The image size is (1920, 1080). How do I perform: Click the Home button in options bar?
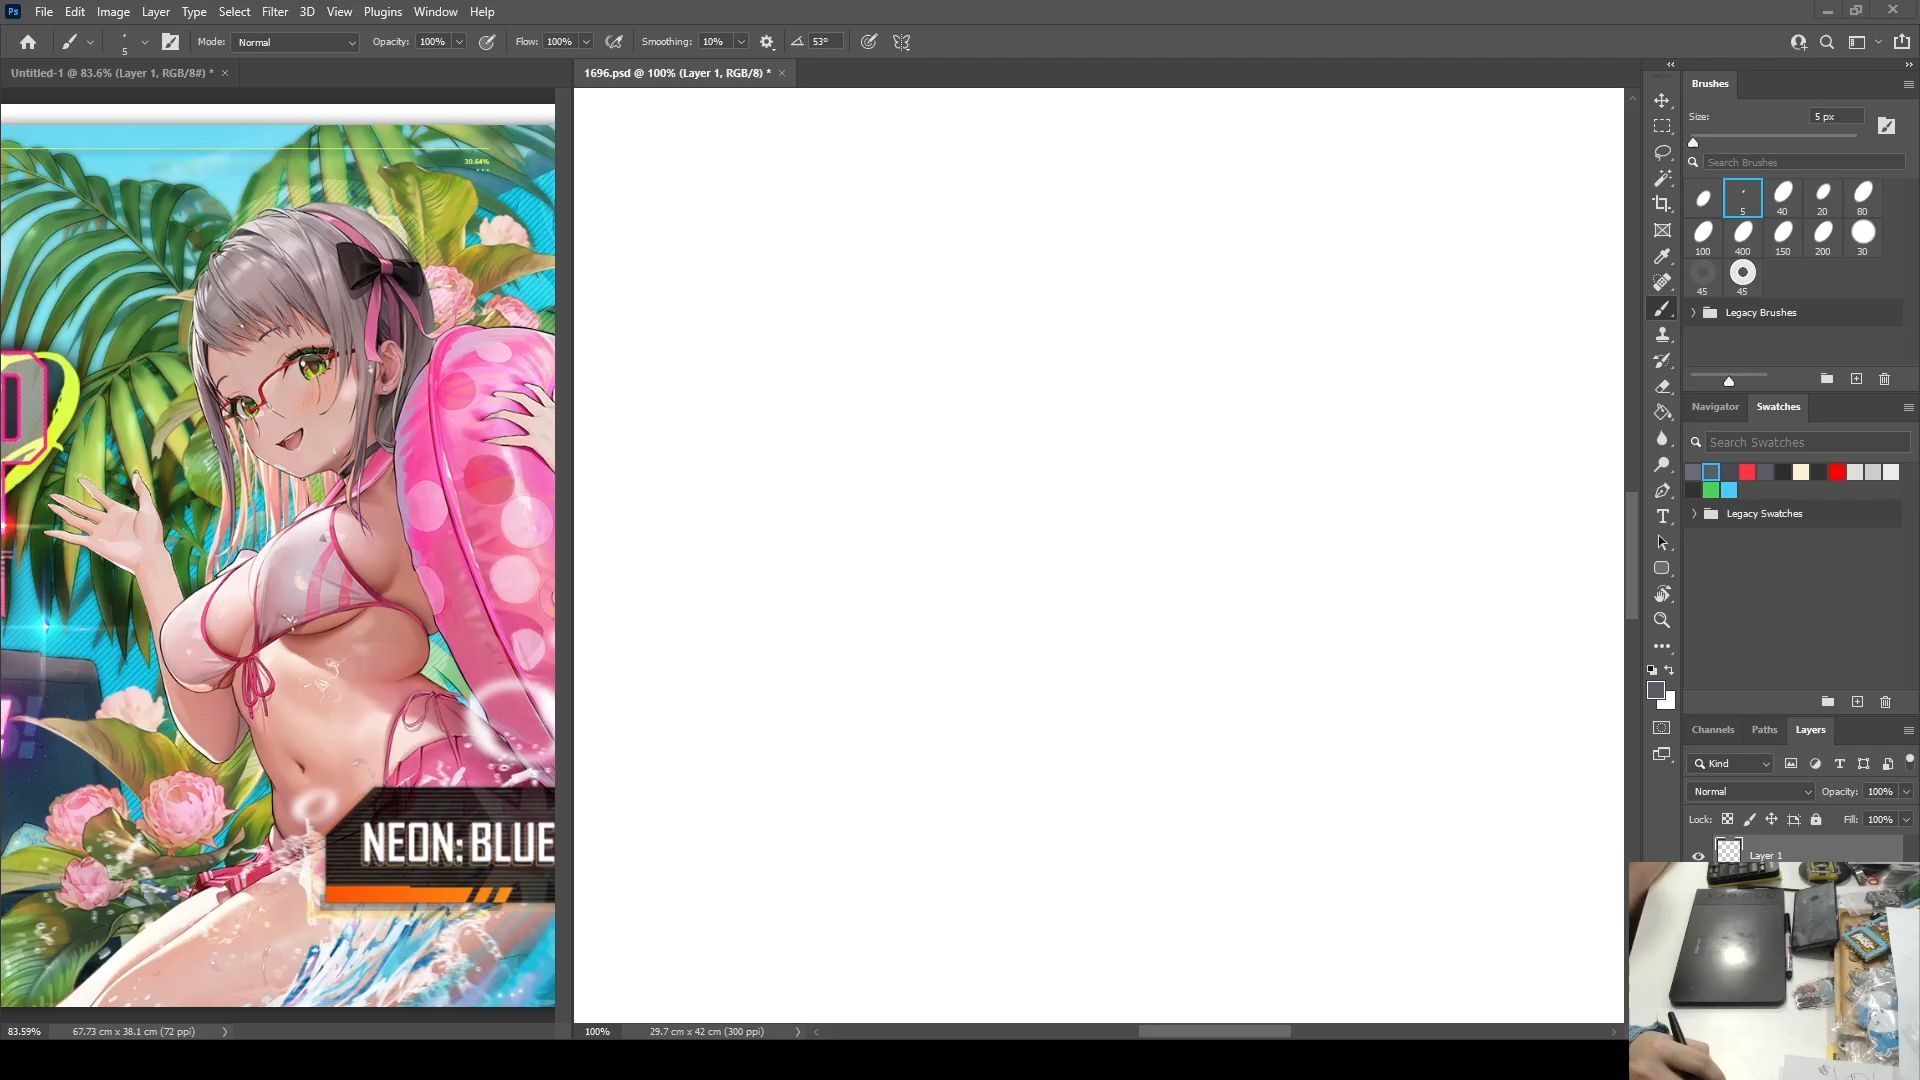[x=28, y=42]
